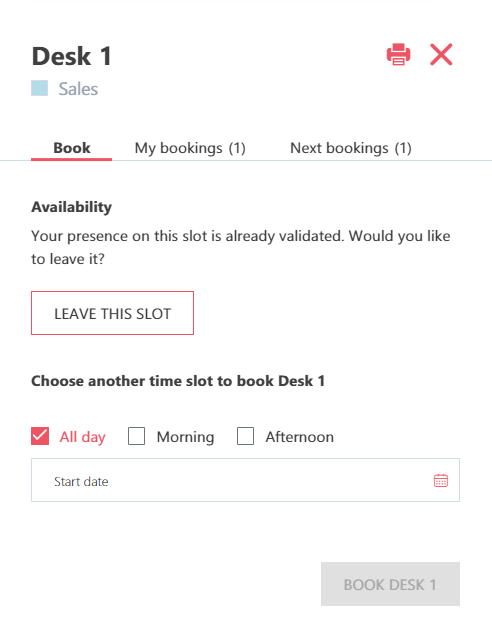Click the LEAVE THIS SLOT button
Viewport: 492px width, 622px height.
[112, 313]
